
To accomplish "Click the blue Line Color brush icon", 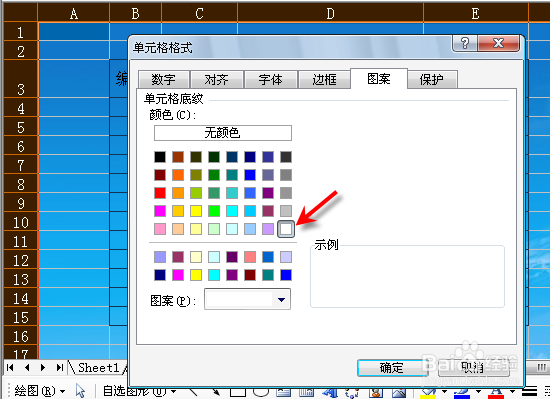I will [x=462, y=393].
